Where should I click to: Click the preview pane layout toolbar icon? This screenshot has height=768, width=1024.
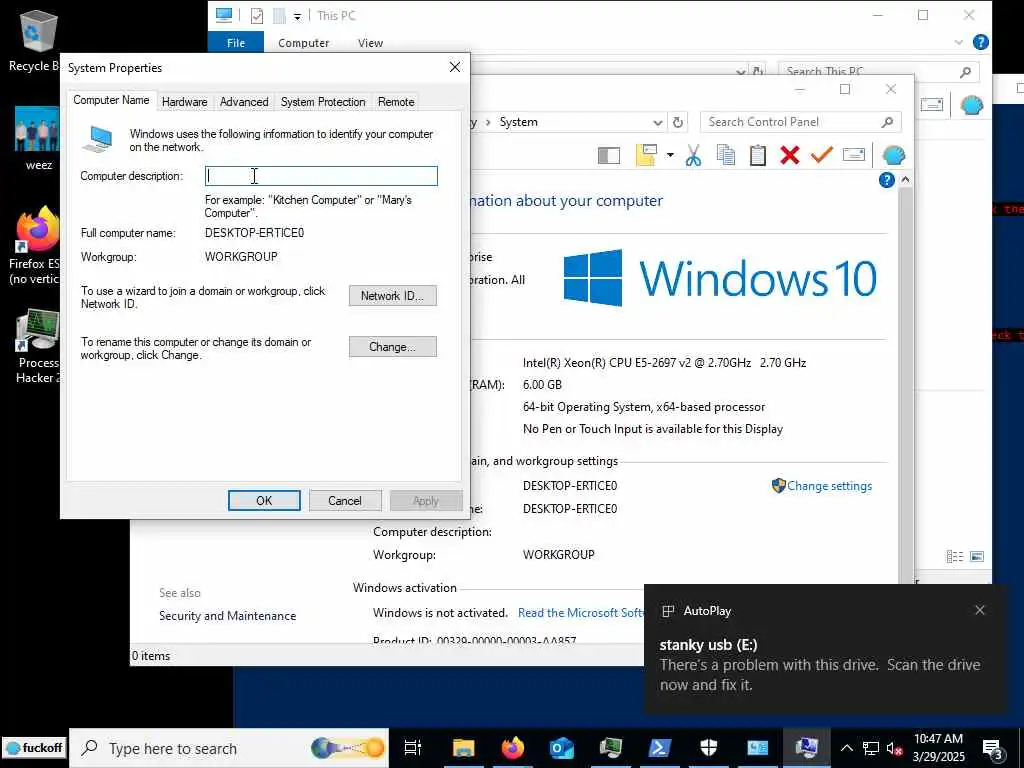point(609,155)
